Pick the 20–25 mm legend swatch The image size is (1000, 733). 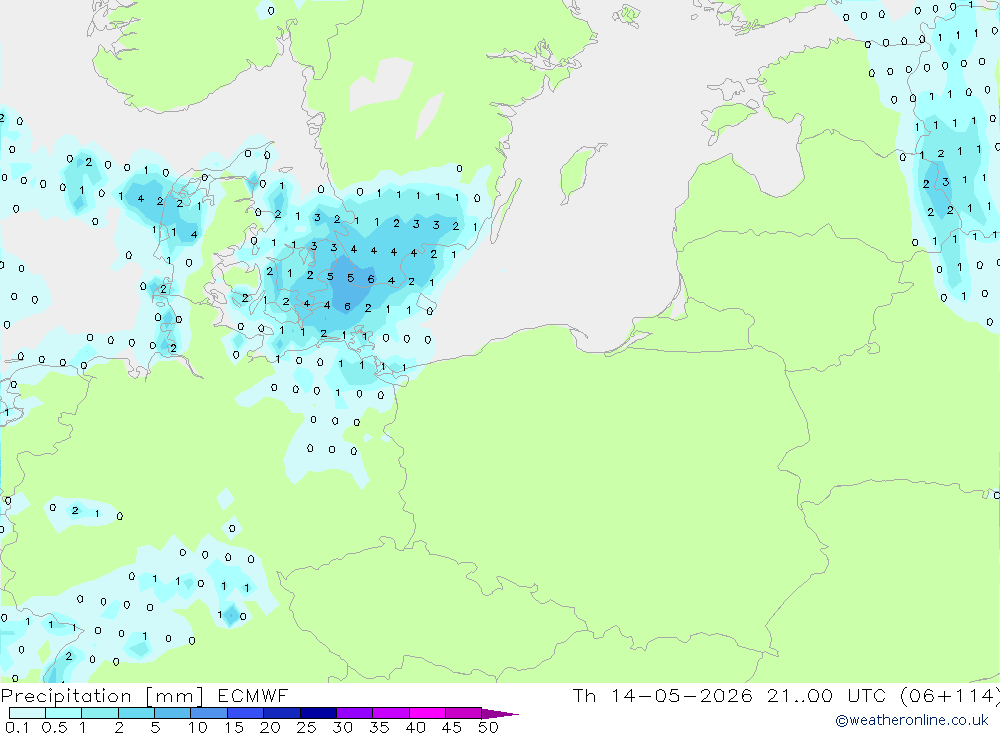pyautogui.click(x=281, y=713)
